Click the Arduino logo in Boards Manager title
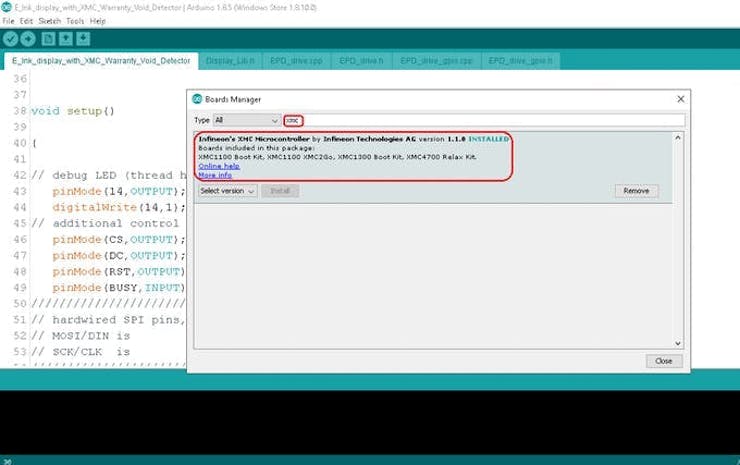740x465 pixels. [x=197, y=99]
